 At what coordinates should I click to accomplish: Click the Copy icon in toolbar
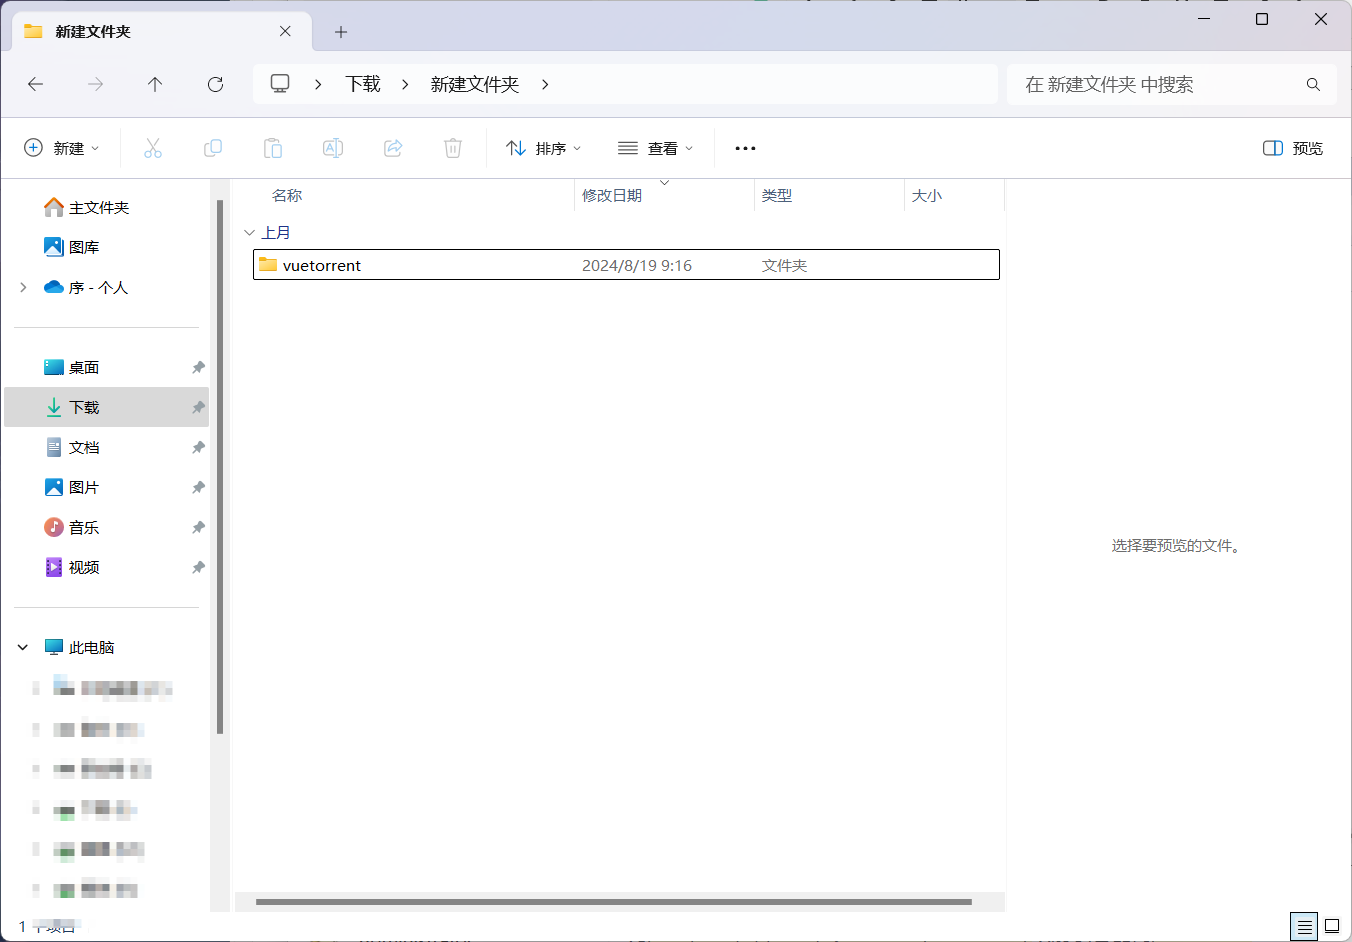213,148
